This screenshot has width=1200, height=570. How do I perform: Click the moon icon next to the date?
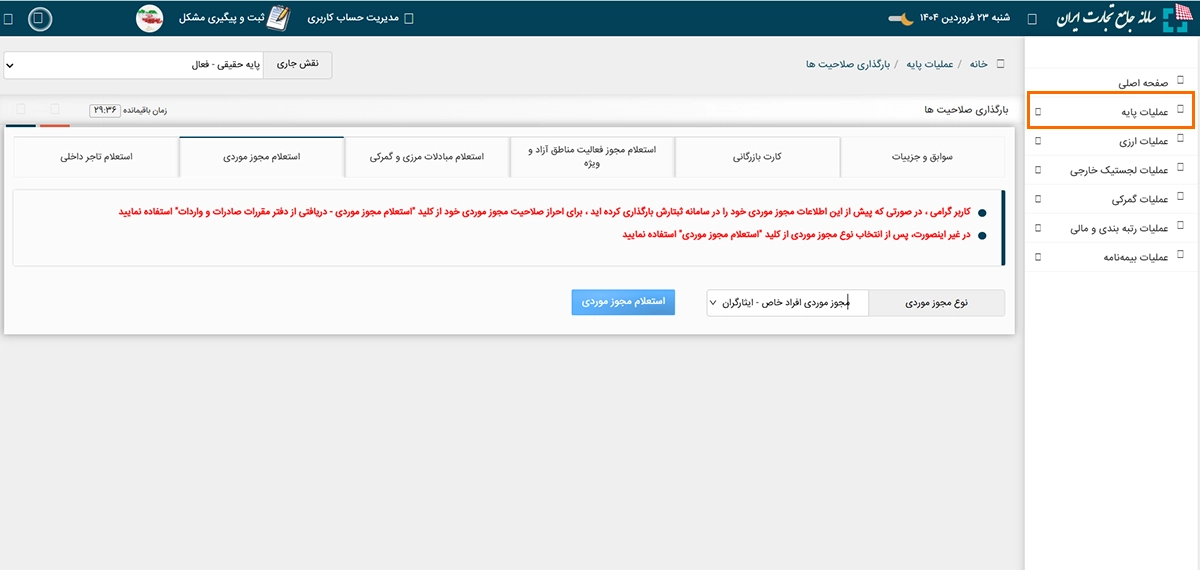point(902,18)
